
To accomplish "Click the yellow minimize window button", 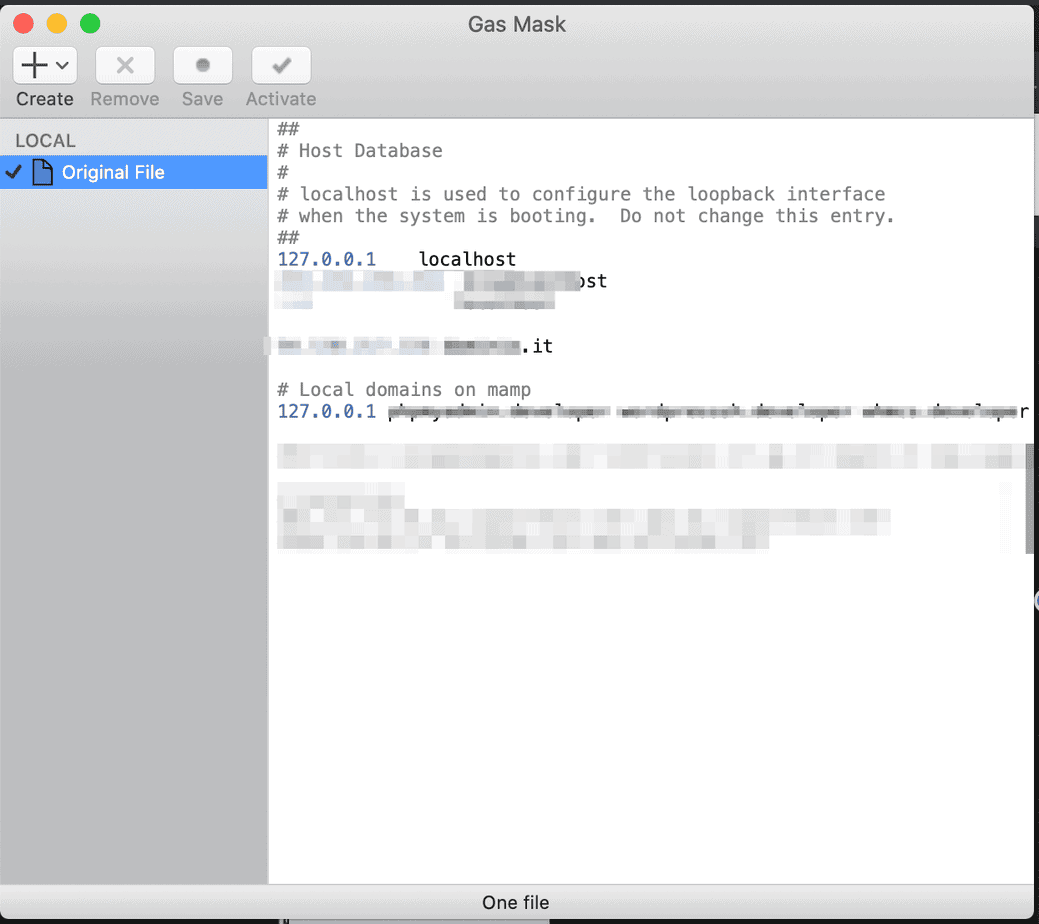I will (x=57, y=23).
